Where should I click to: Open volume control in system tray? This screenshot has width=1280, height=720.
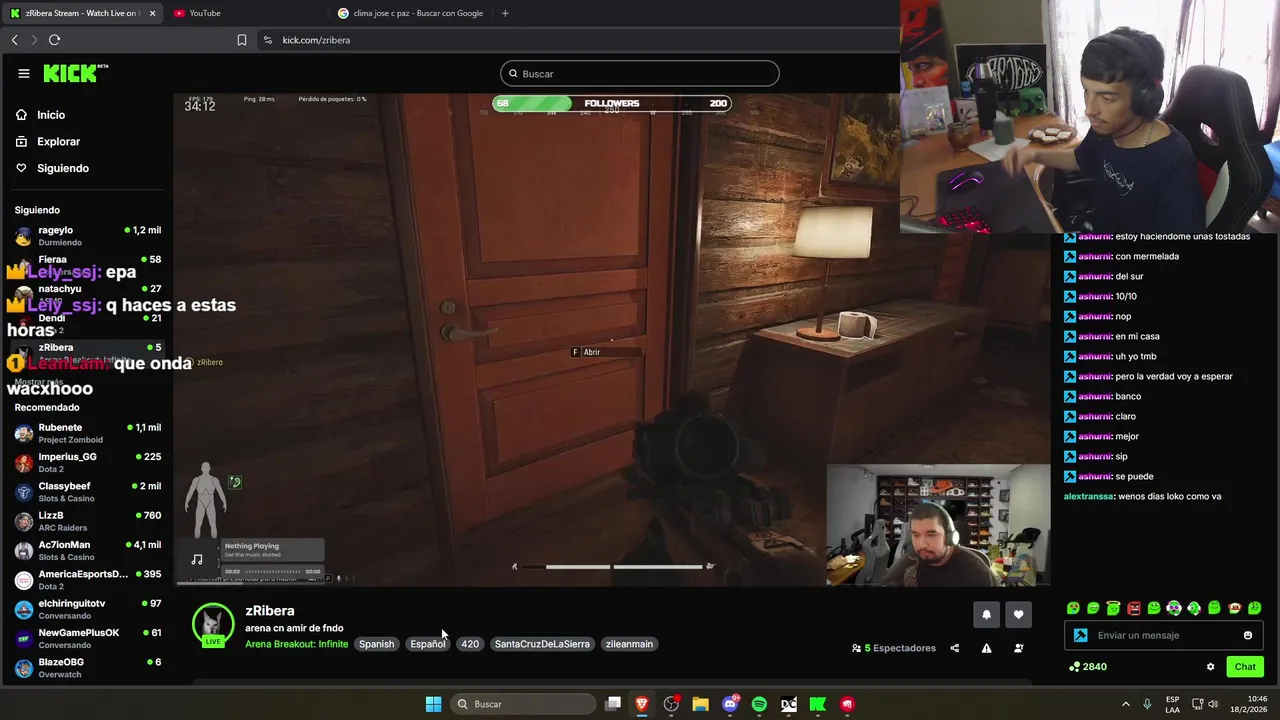[1213, 704]
